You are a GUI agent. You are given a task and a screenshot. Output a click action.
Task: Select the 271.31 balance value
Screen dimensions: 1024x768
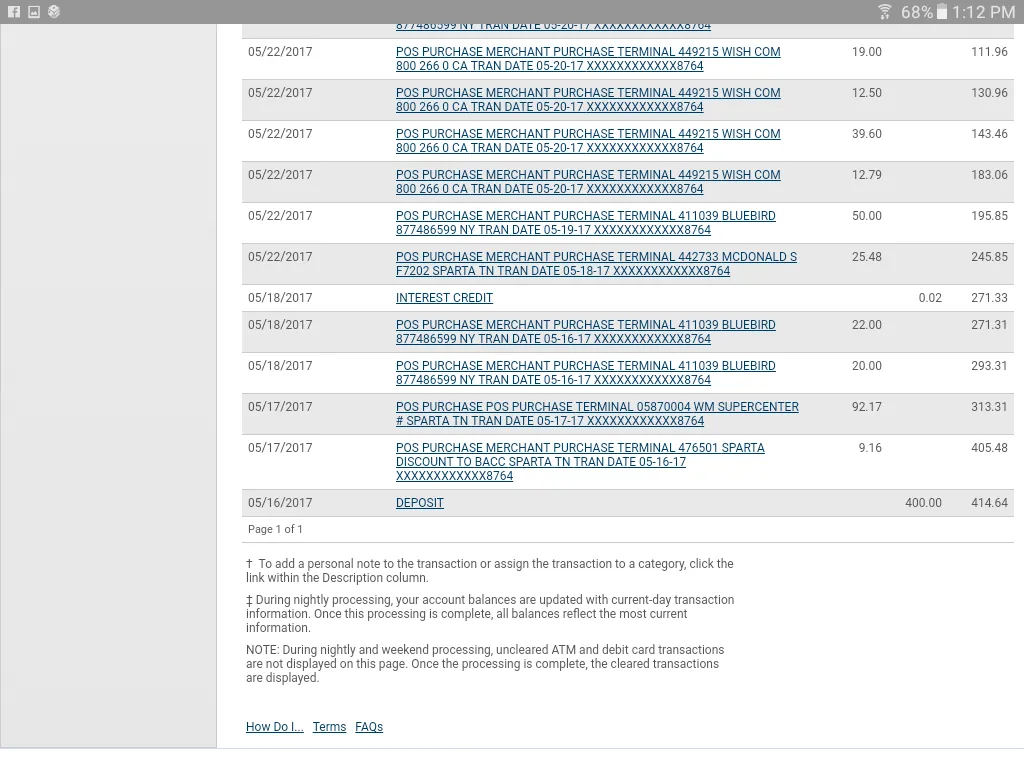[989, 325]
